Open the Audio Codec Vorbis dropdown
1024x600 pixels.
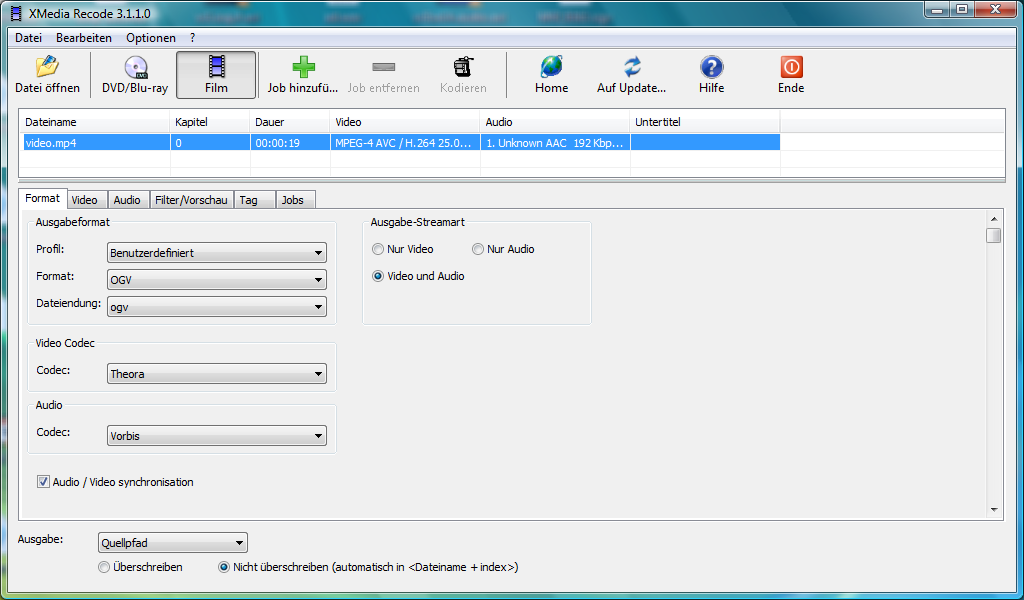[x=217, y=435]
